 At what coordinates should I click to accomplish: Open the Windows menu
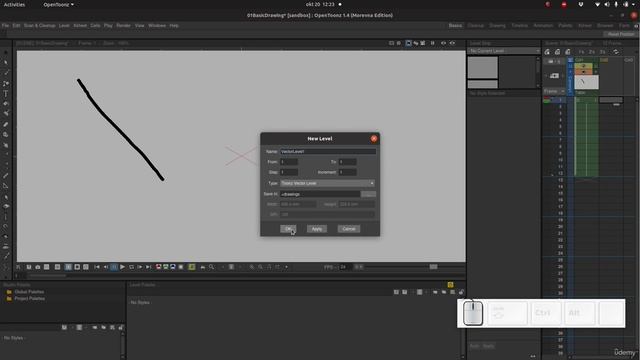[x=157, y=25]
